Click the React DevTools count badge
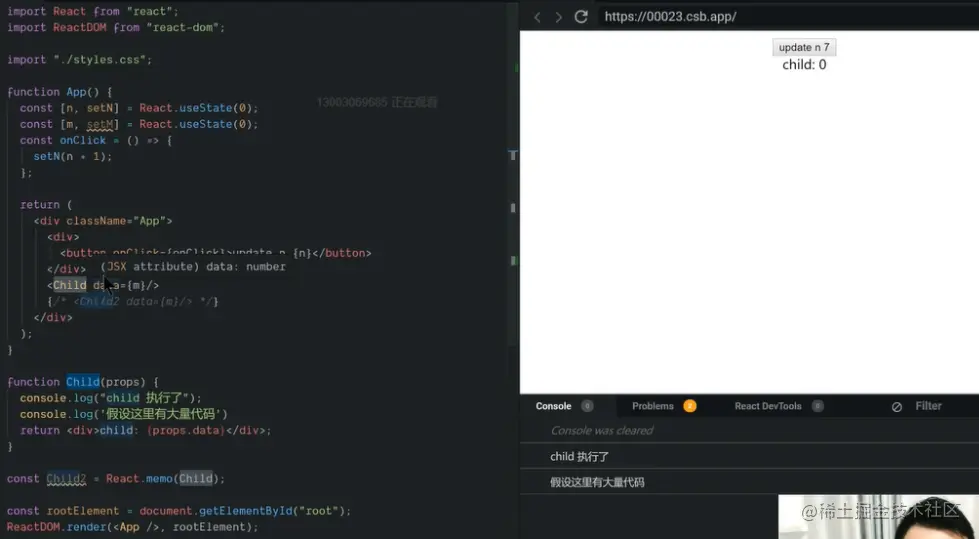This screenshot has height=539, width=979. (x=817, y=406)
